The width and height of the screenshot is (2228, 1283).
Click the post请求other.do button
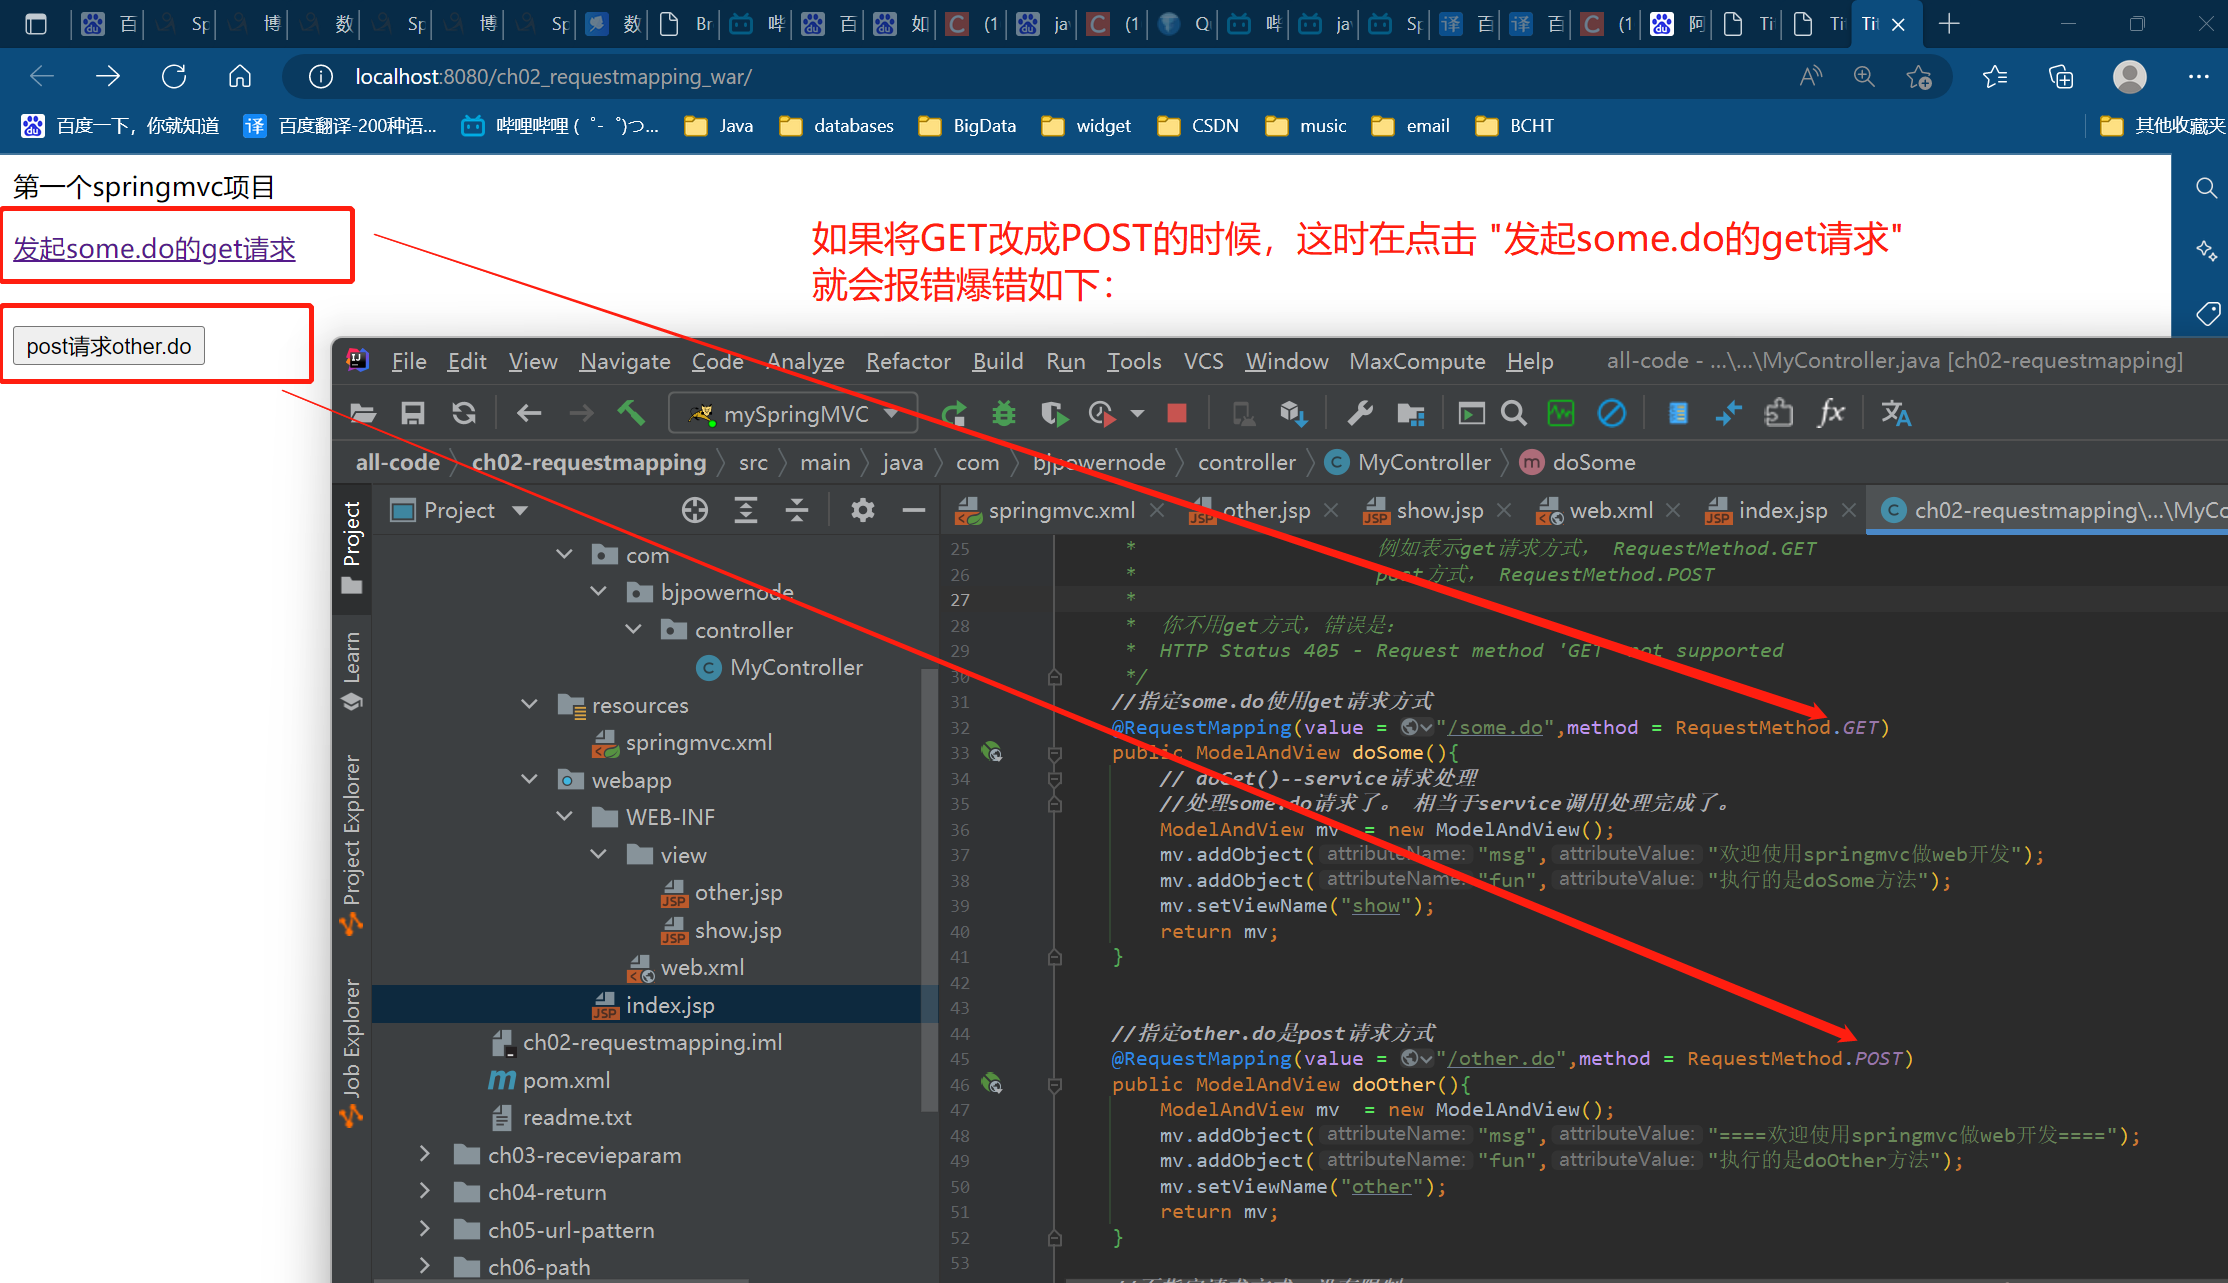click(x=109, y=346)
